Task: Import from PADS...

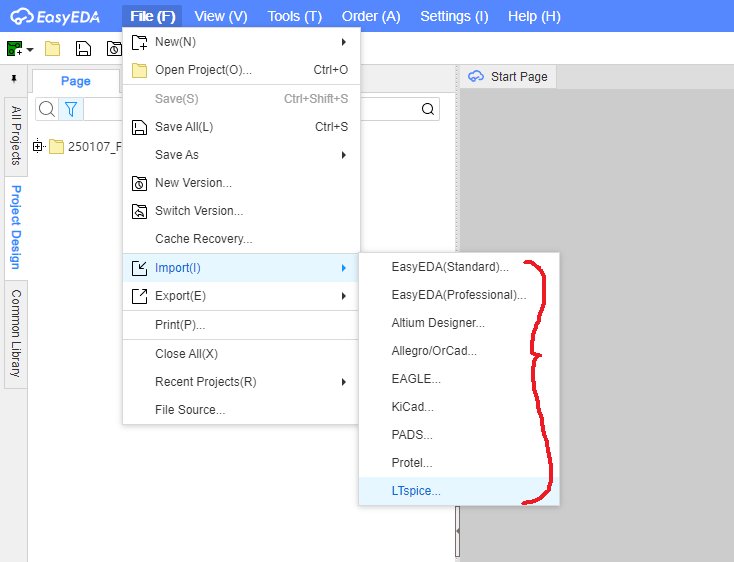Action: (x=459, y=435)
